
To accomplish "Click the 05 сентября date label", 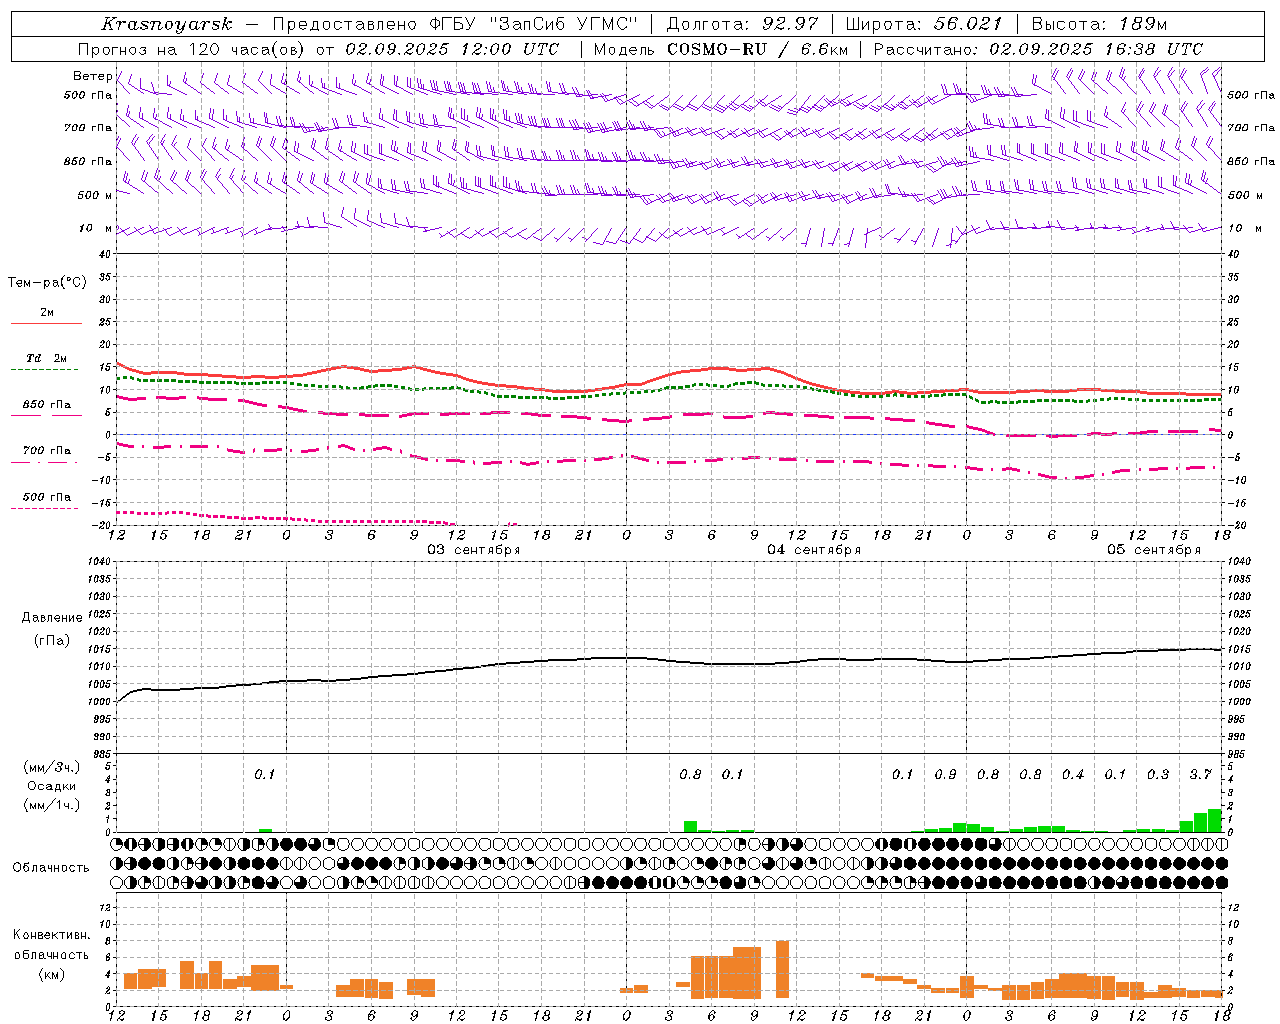I will coord(1154,550).
